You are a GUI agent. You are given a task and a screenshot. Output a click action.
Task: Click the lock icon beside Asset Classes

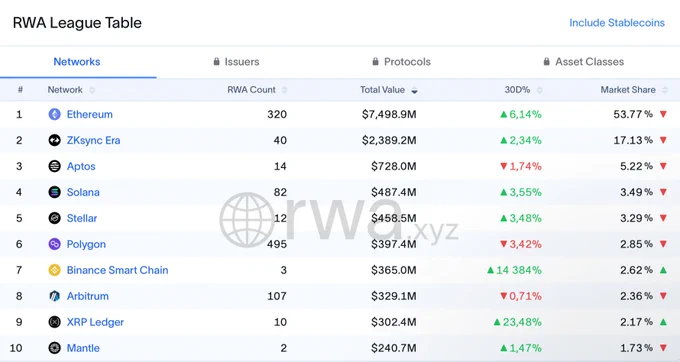click(546, 62)
